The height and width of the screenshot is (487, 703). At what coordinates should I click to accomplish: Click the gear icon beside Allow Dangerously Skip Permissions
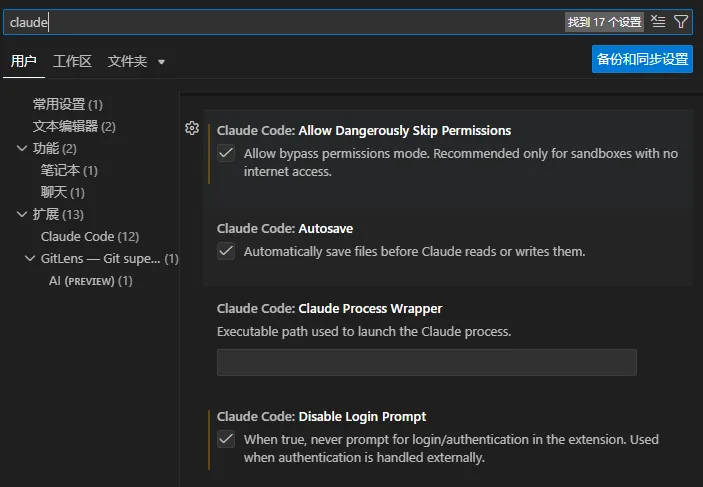coord(192,128)
